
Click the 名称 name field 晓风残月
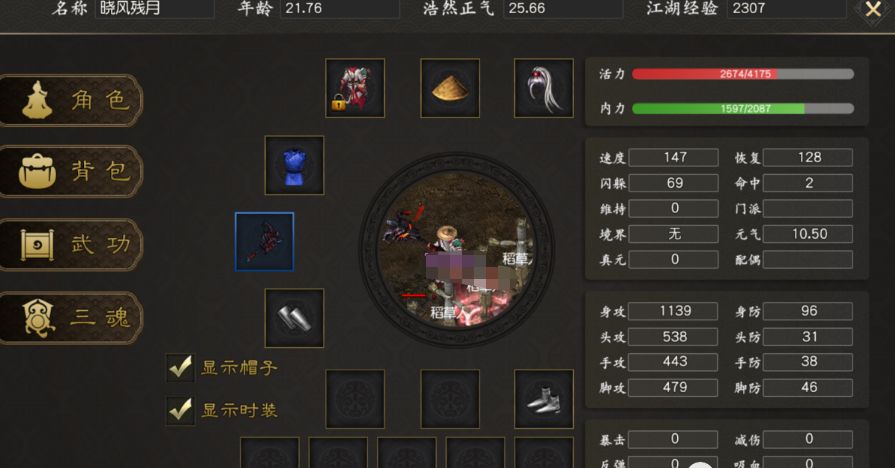pyautogui.click(x=155, y=9)
